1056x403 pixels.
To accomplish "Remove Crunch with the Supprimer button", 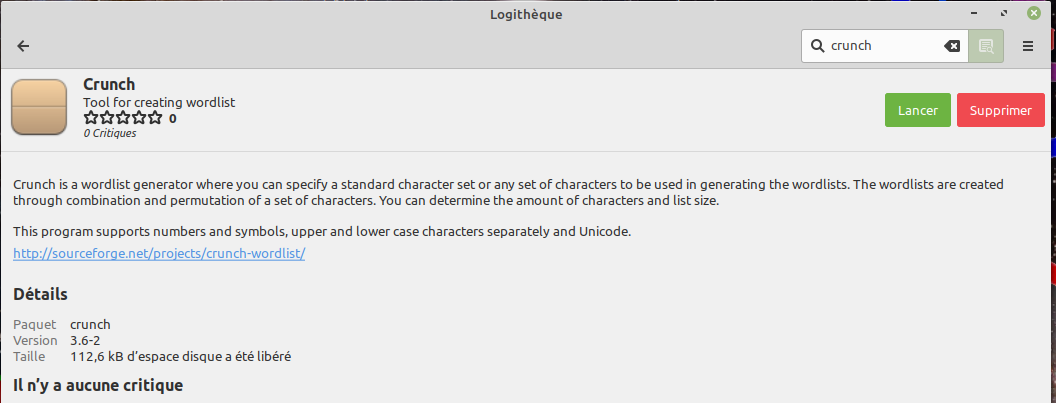I will (1000, 110).
